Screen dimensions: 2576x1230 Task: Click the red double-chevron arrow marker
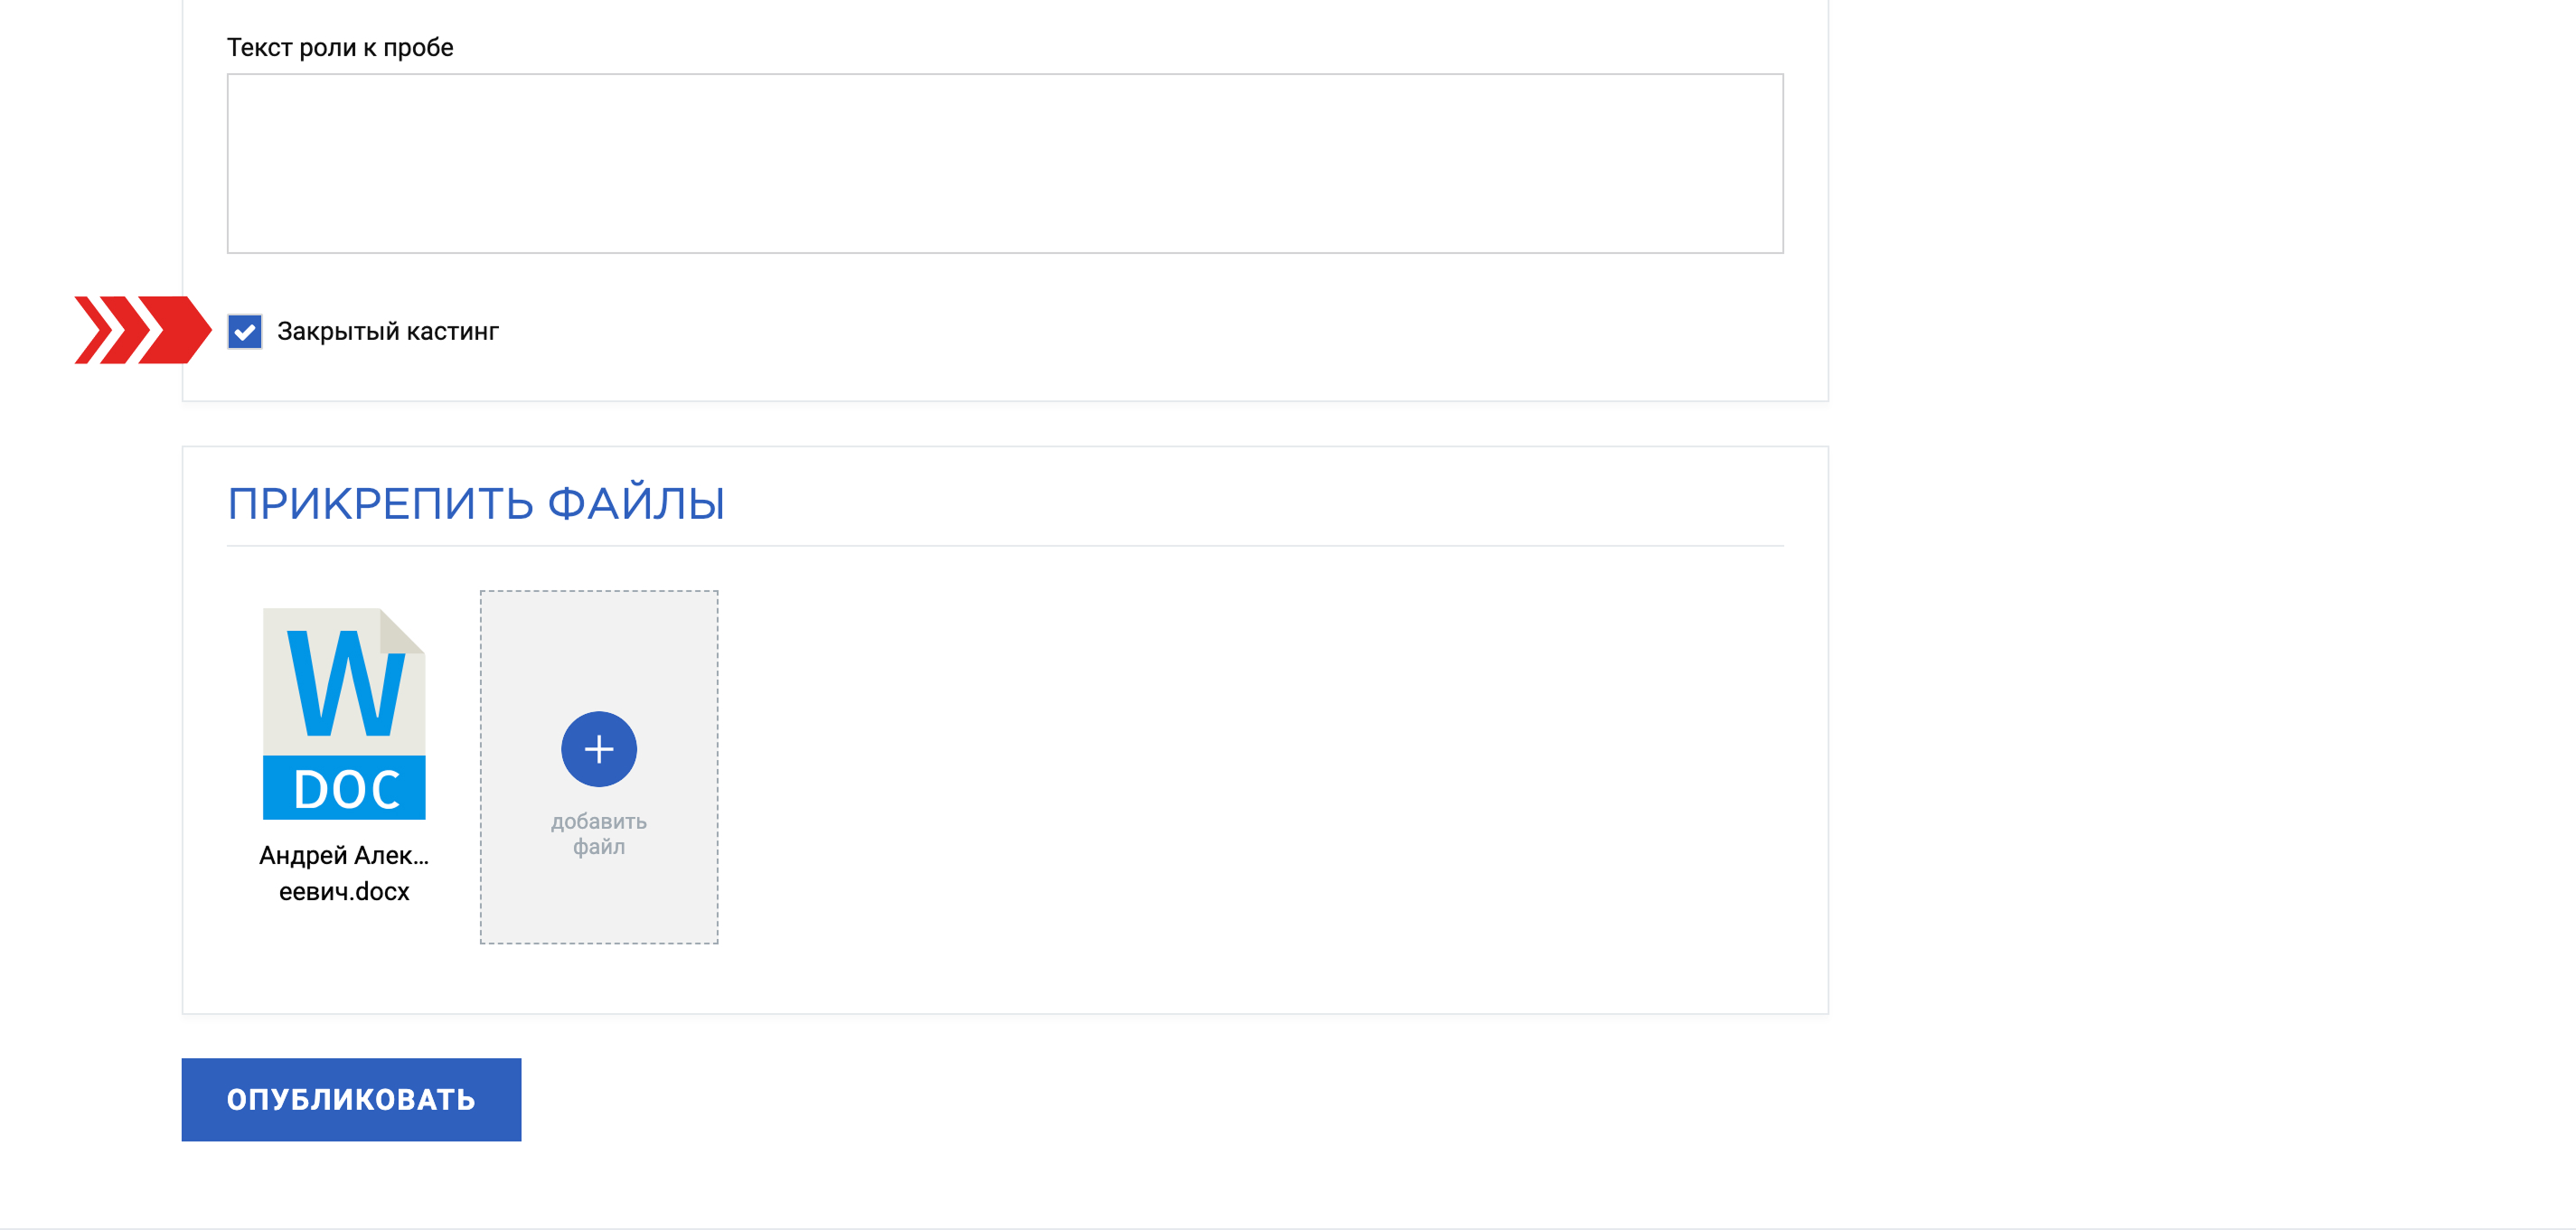coord(143,330)
